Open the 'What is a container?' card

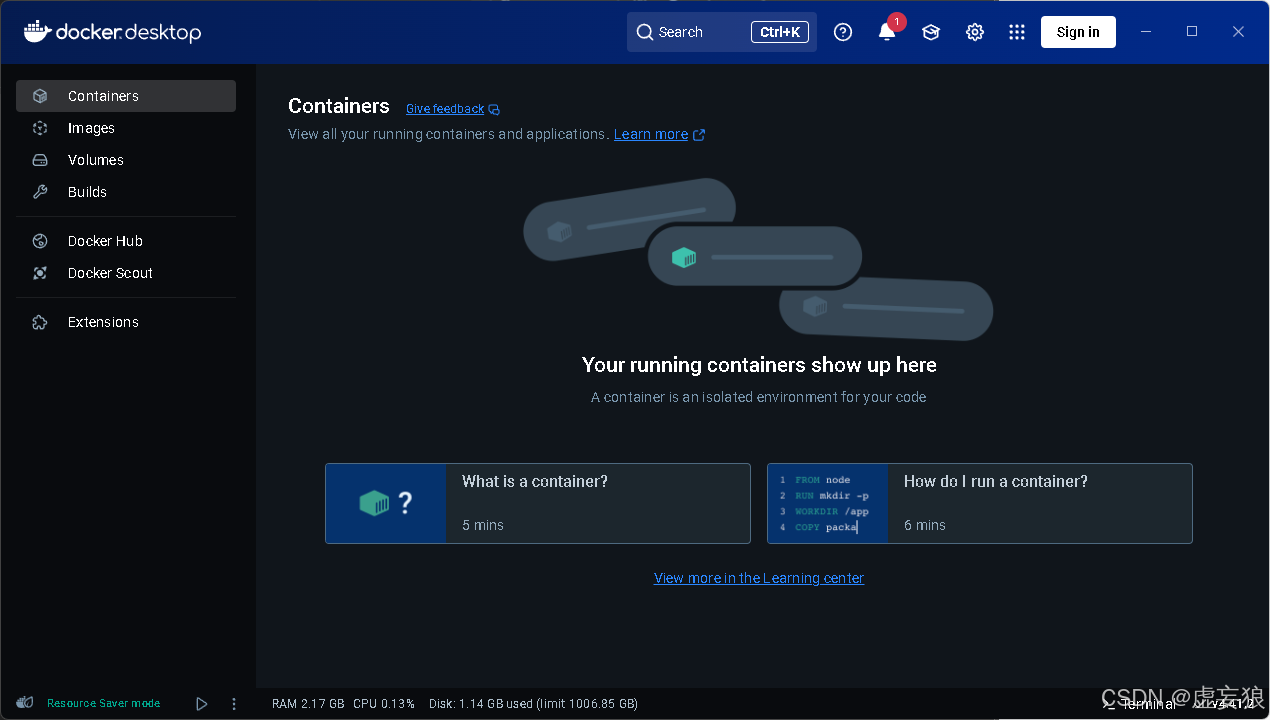point(538,503)
